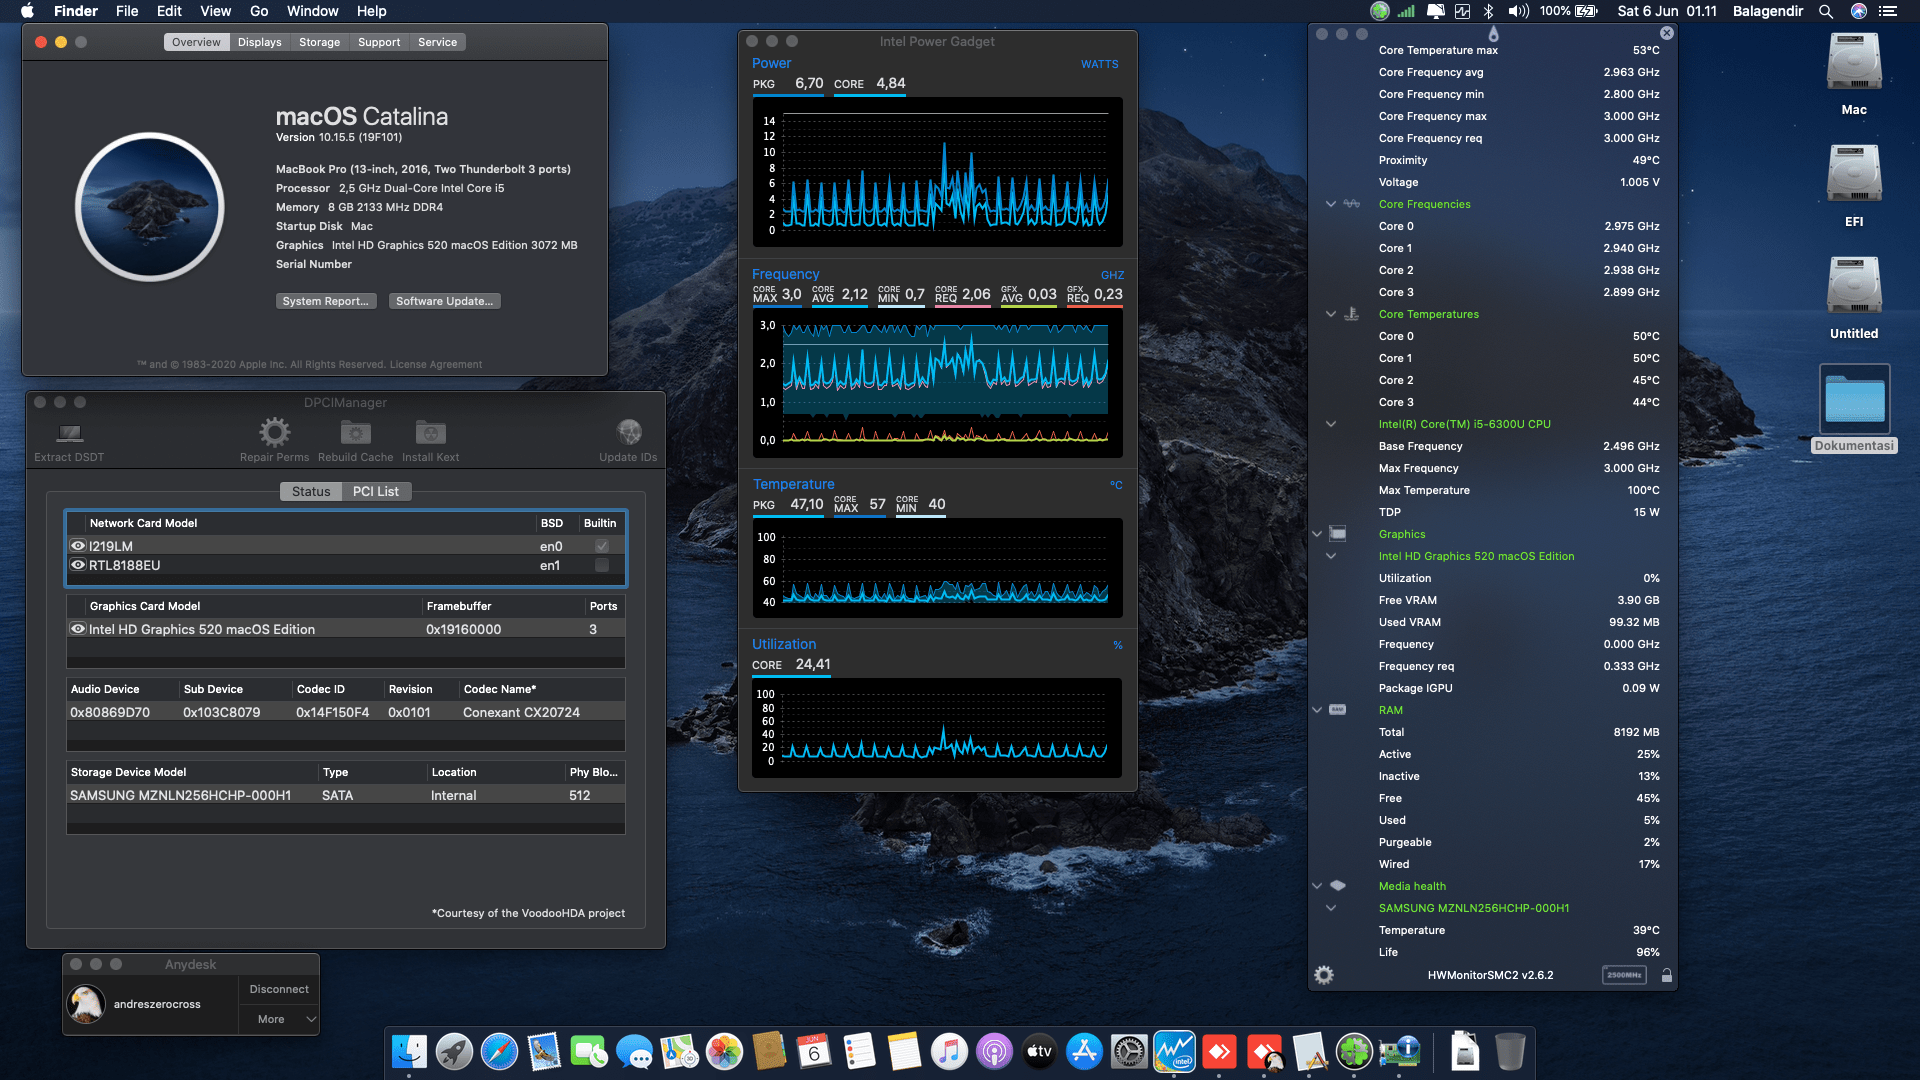Open Intel Power Gadget from the Dock
The width and height of the screenshot is (1920, 1080).
1174,1051
